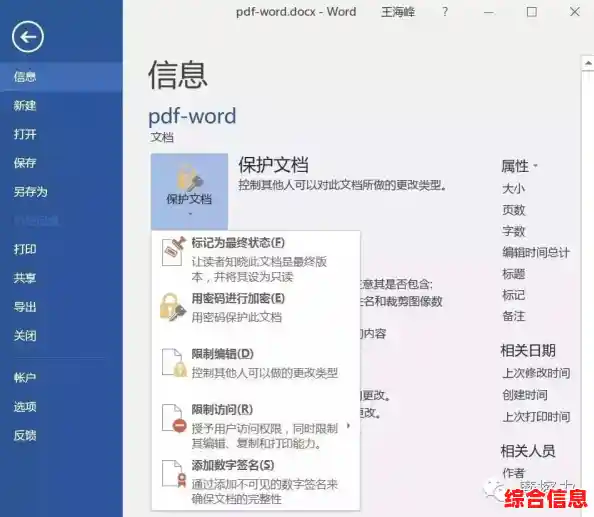Click the 上次修改时间 label
The height and width of the screenshot is (517, 594).
click(x=536, y=373)
